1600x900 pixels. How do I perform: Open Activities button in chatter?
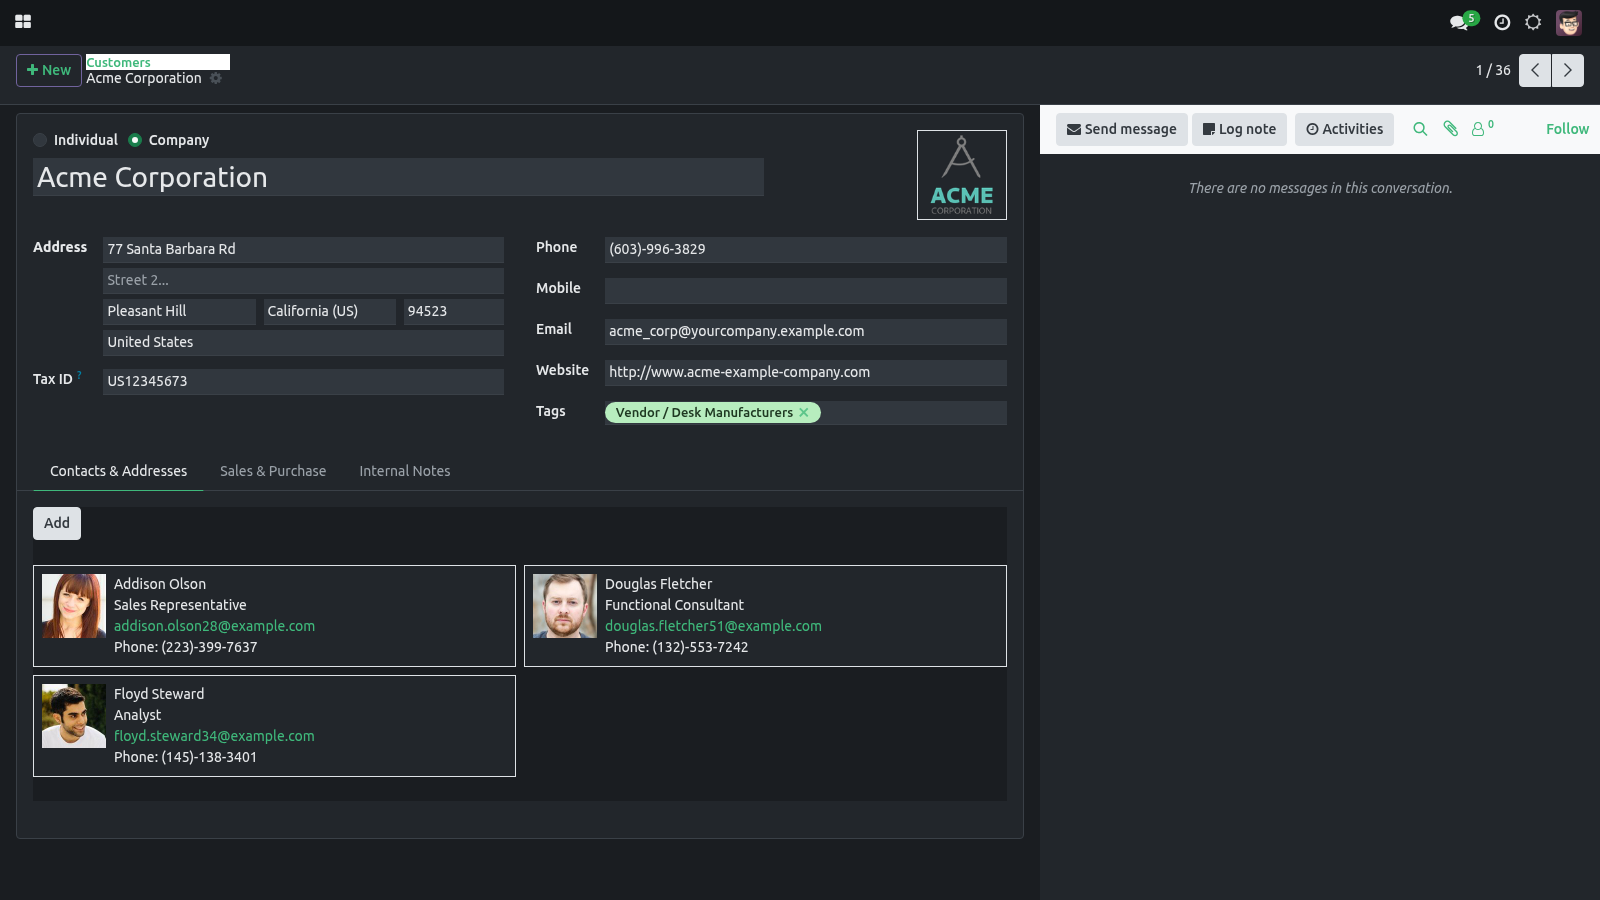click(1344, 129)
